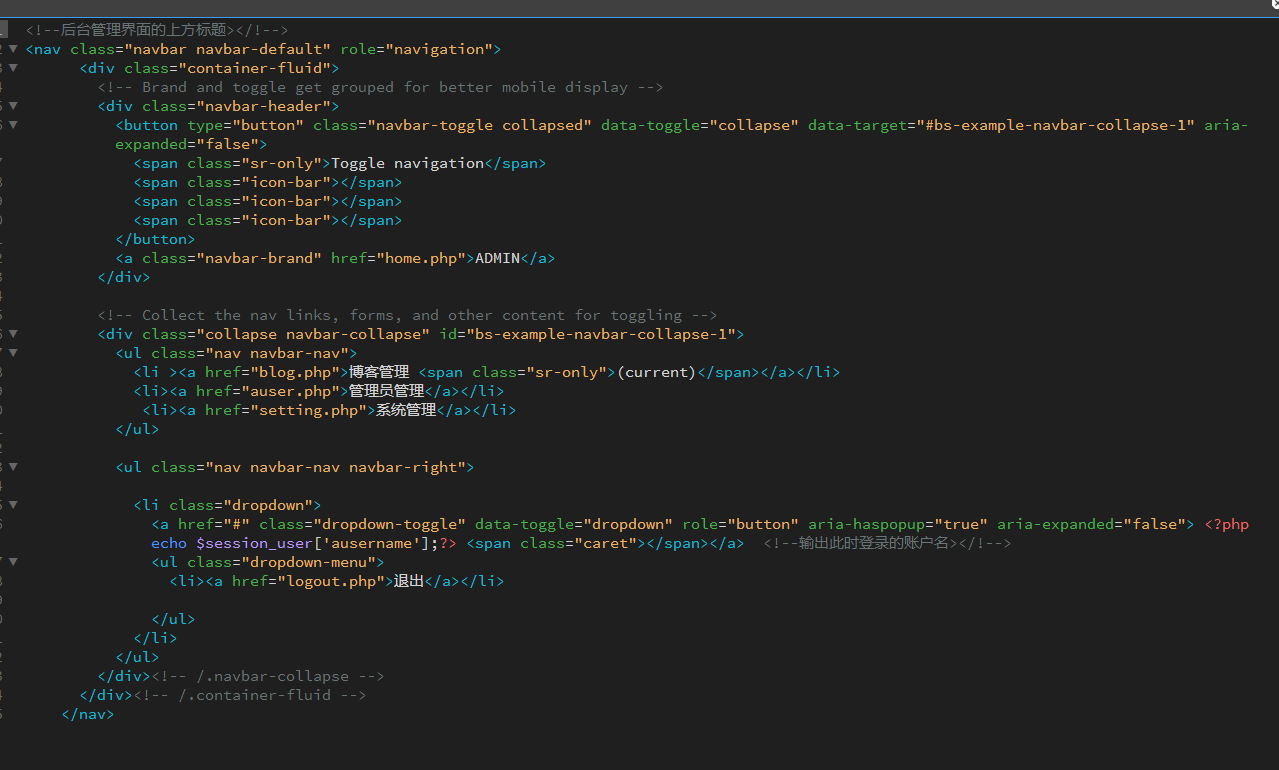Fold the button navbar-toggle block

coord(13,125)
